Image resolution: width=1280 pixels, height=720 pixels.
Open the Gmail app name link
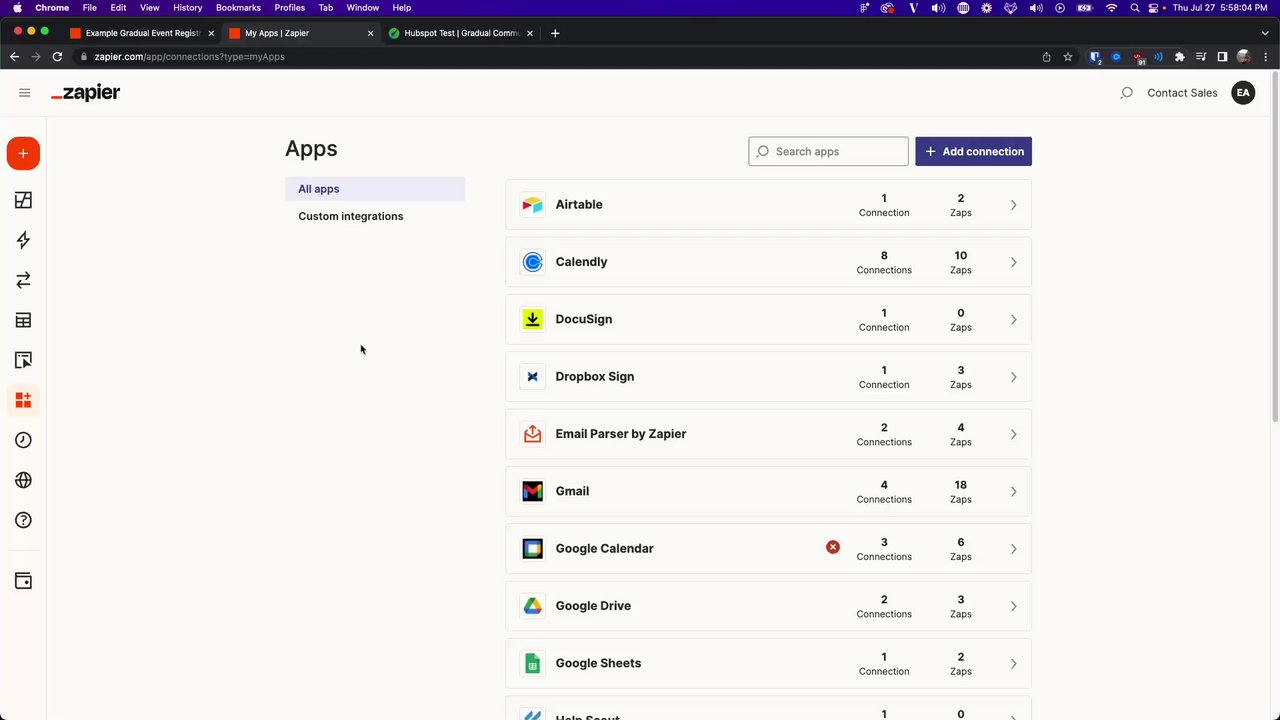572,491
